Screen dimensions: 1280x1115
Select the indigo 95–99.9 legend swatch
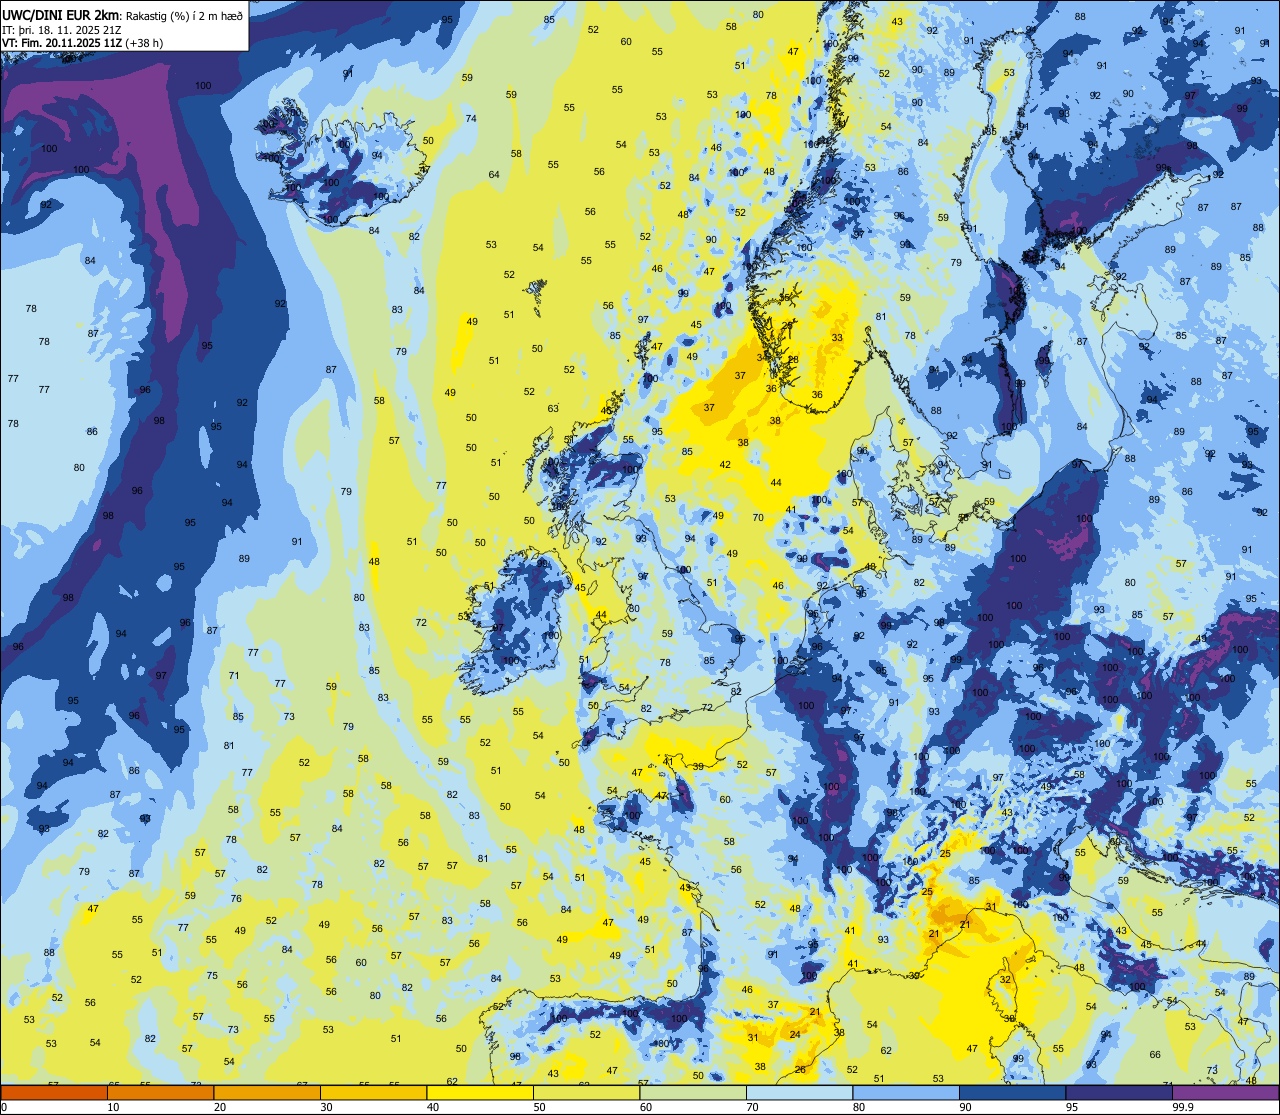coord(1119,1093)
